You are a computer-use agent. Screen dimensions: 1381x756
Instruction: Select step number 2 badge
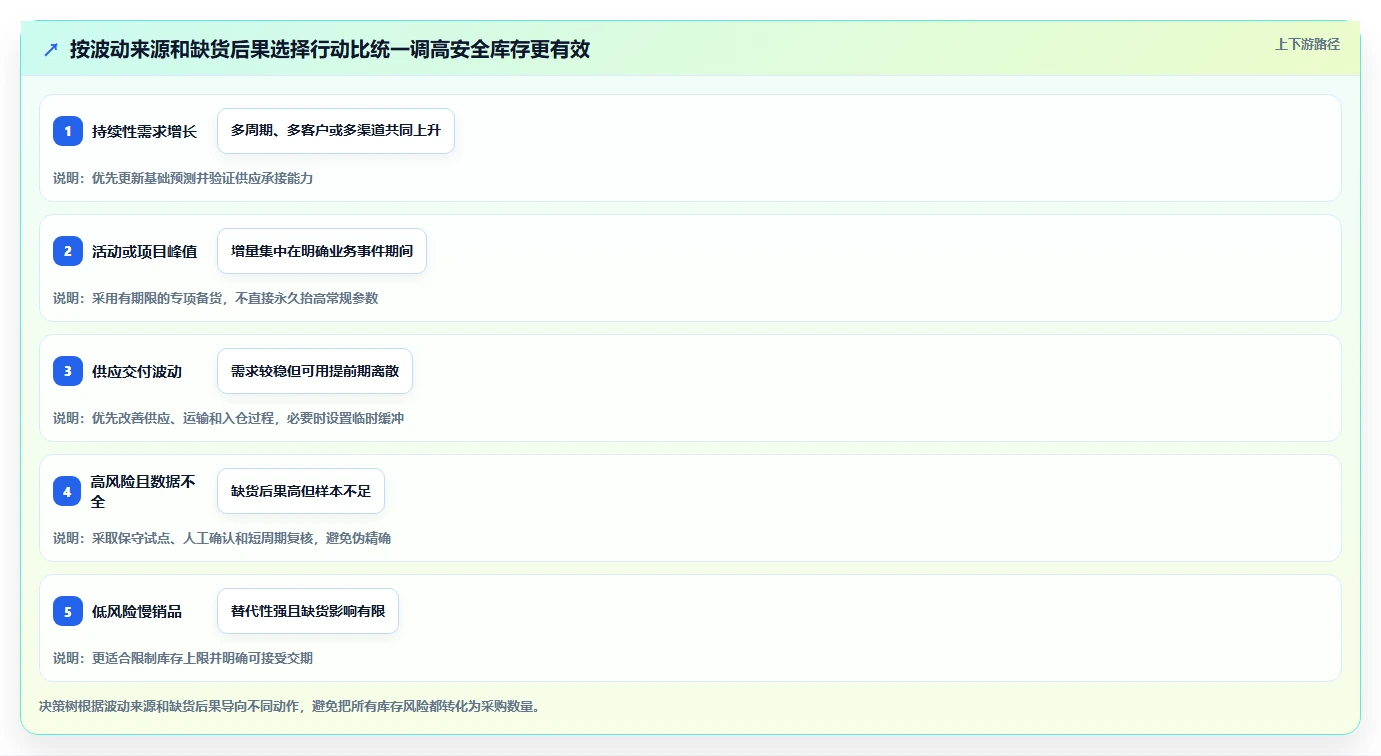pyautogui.click(x=68, y=251)
